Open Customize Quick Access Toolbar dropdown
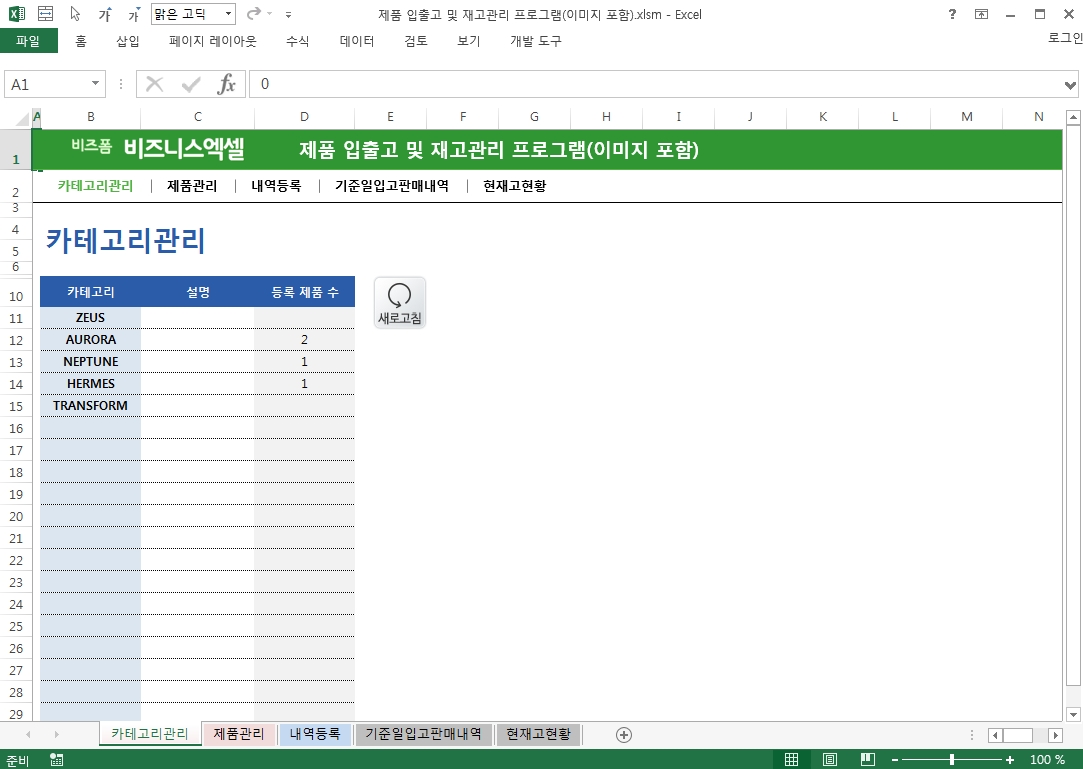The width and height of the screenshot is (1083, 769). (x=289, y=15)
